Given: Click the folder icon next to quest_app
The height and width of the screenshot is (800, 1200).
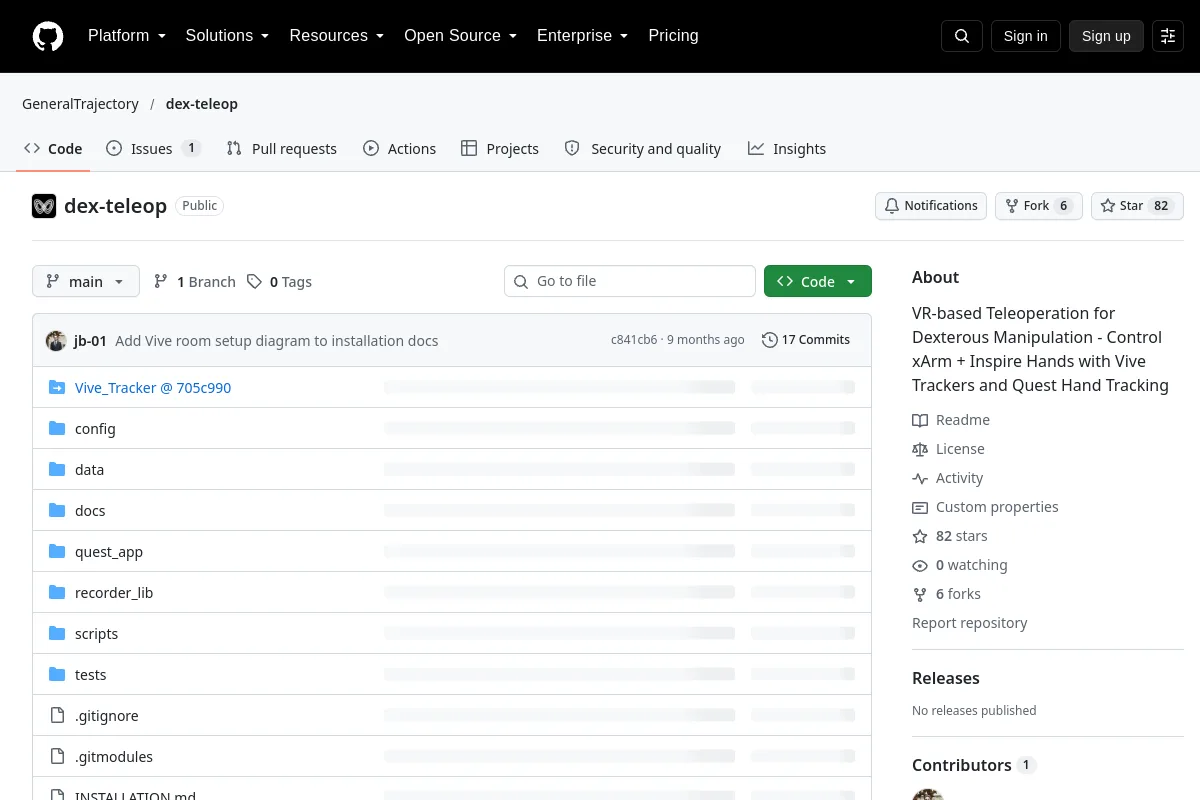Looking at the screenshot, I should 57,551.
